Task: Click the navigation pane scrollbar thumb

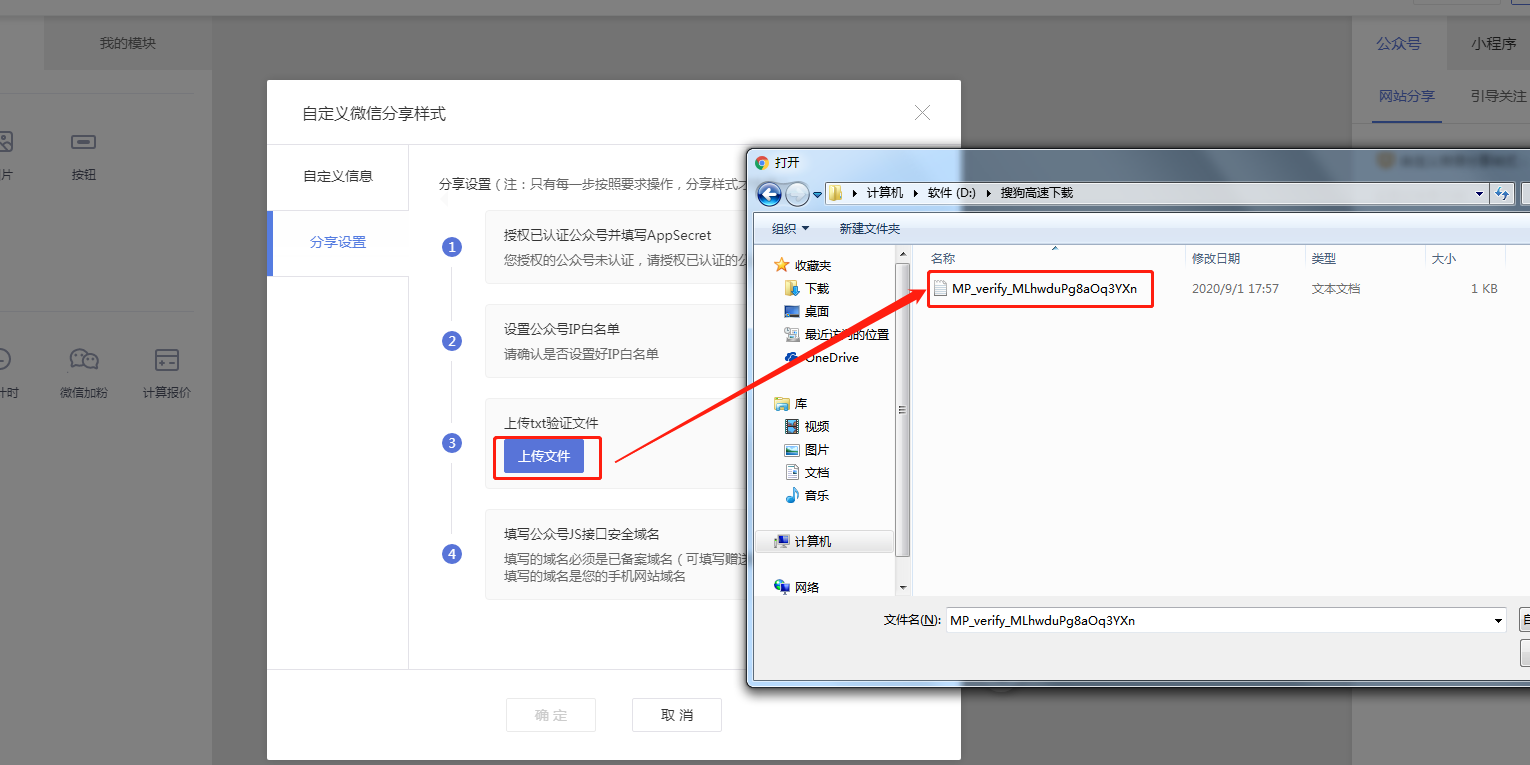Action: pyautogui.click(x=903, y=410)
